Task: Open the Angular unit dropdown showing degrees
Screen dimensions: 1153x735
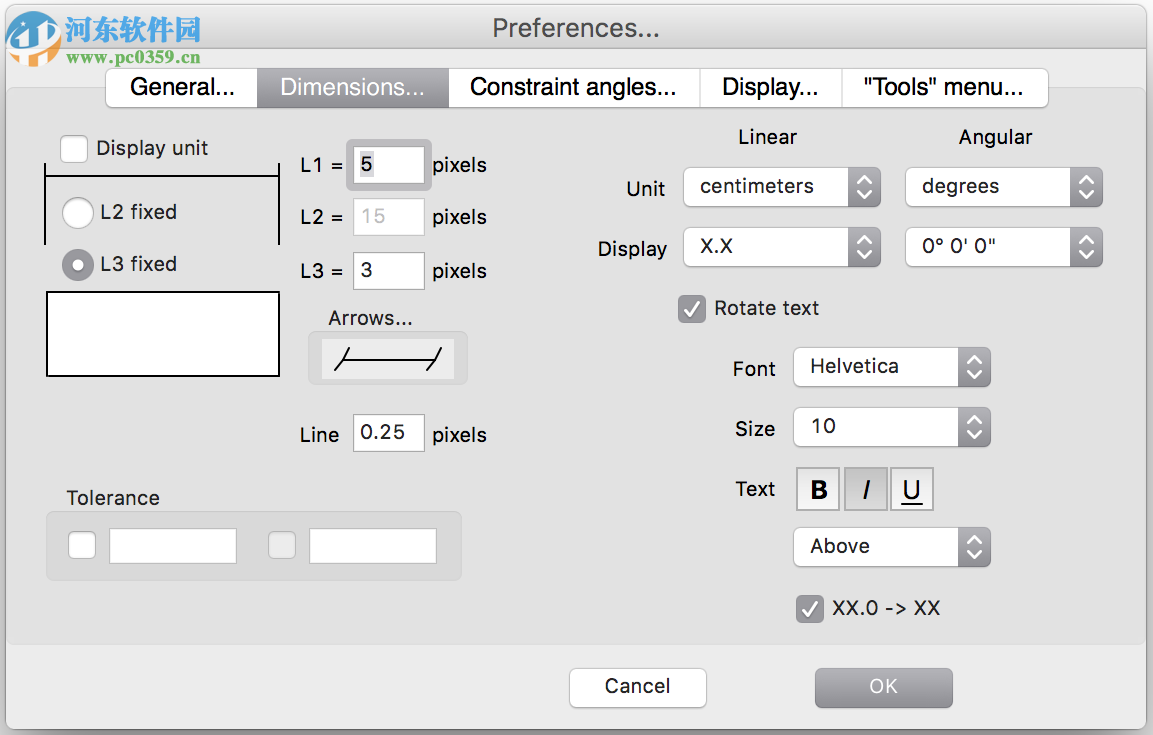Action: 1003,187
